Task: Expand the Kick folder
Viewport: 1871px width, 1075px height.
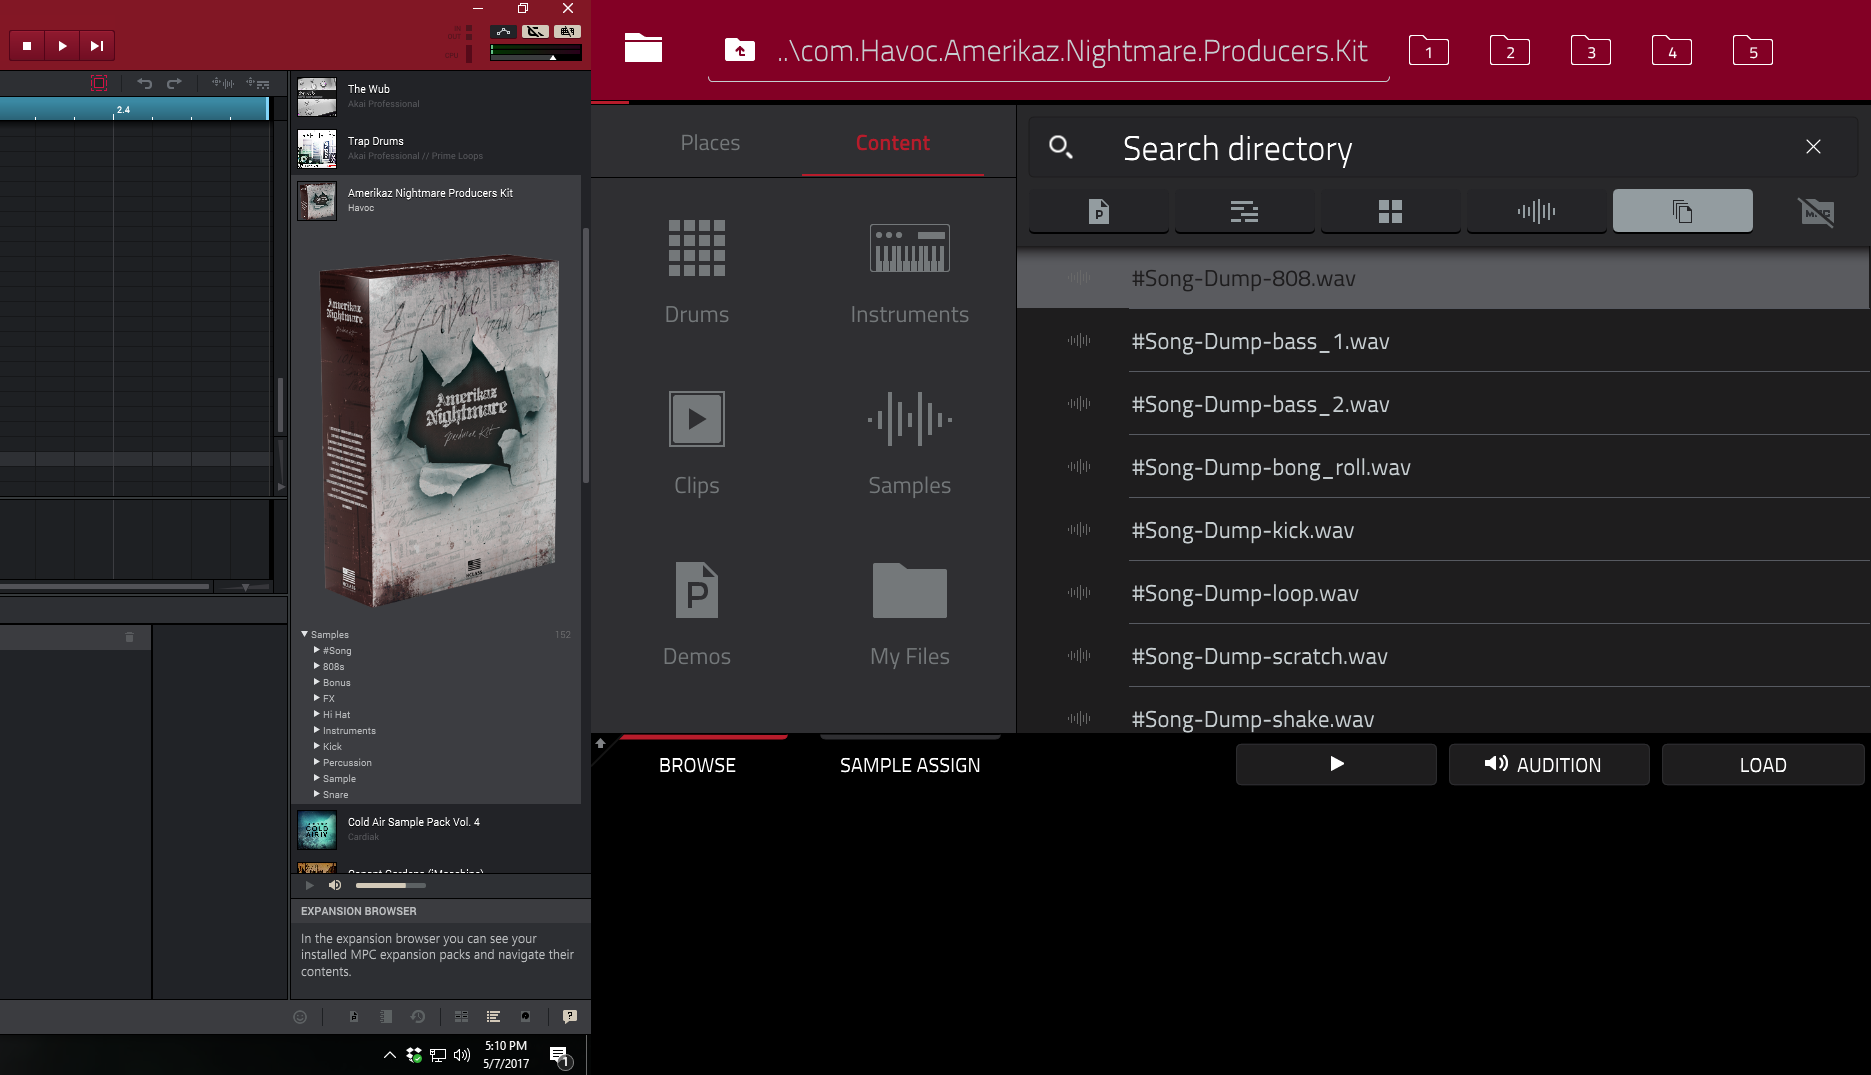Action: tap(317, 746)
